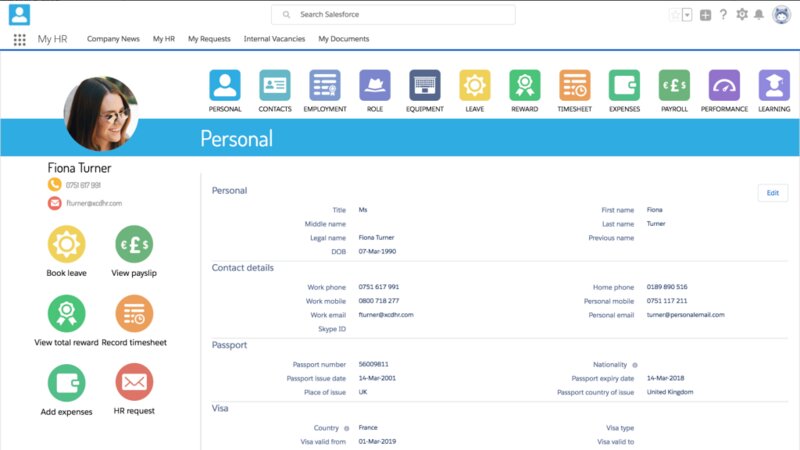800x450 pixels.
Task: Click the Search Salesforce field
Action: point(393,15)
